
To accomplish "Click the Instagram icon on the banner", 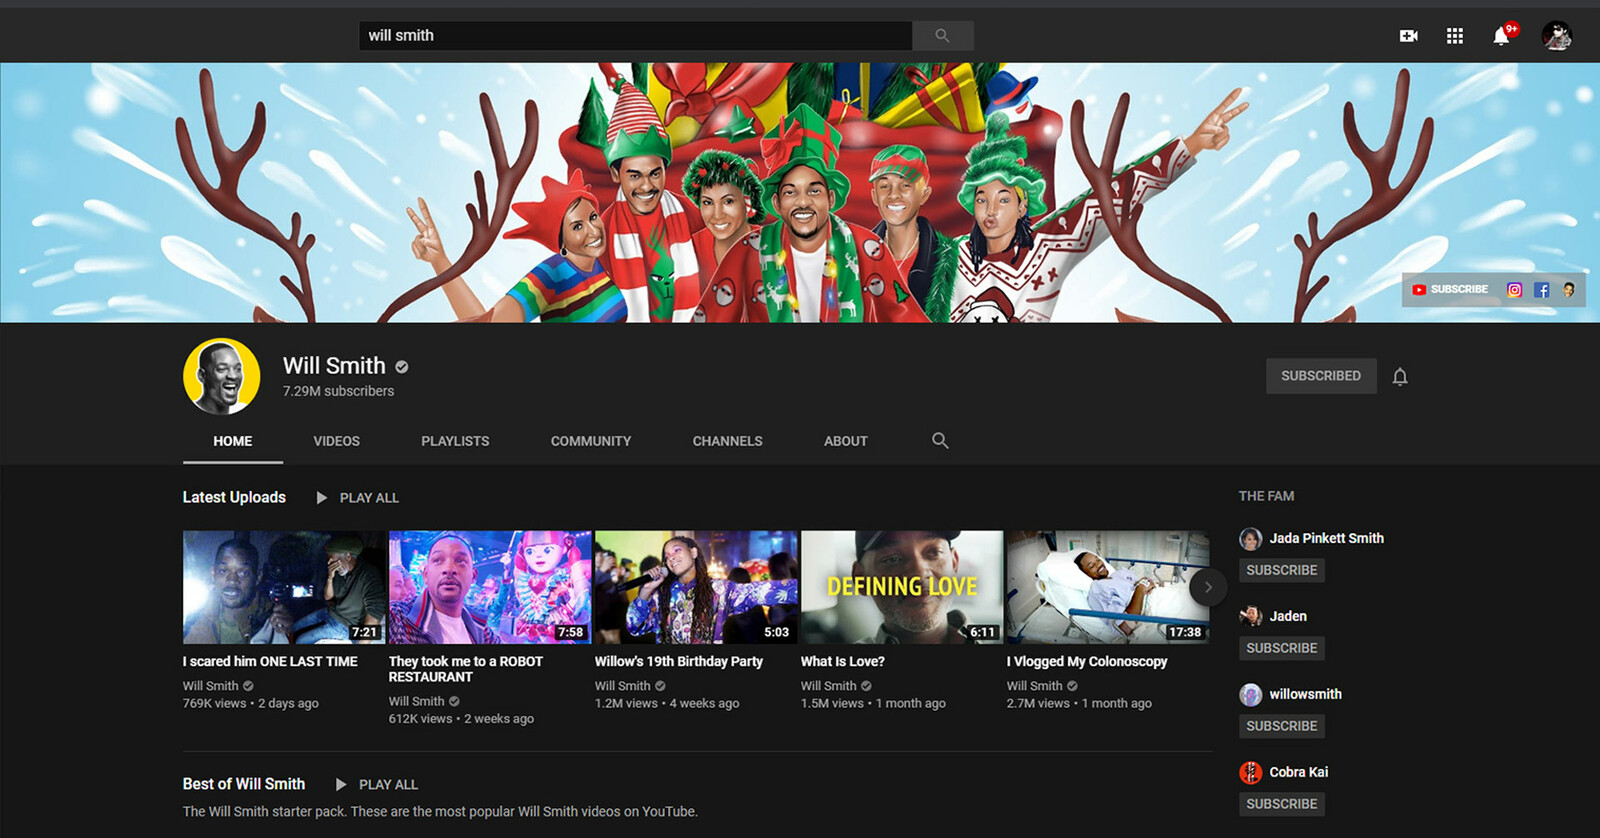I will 1514,290.
